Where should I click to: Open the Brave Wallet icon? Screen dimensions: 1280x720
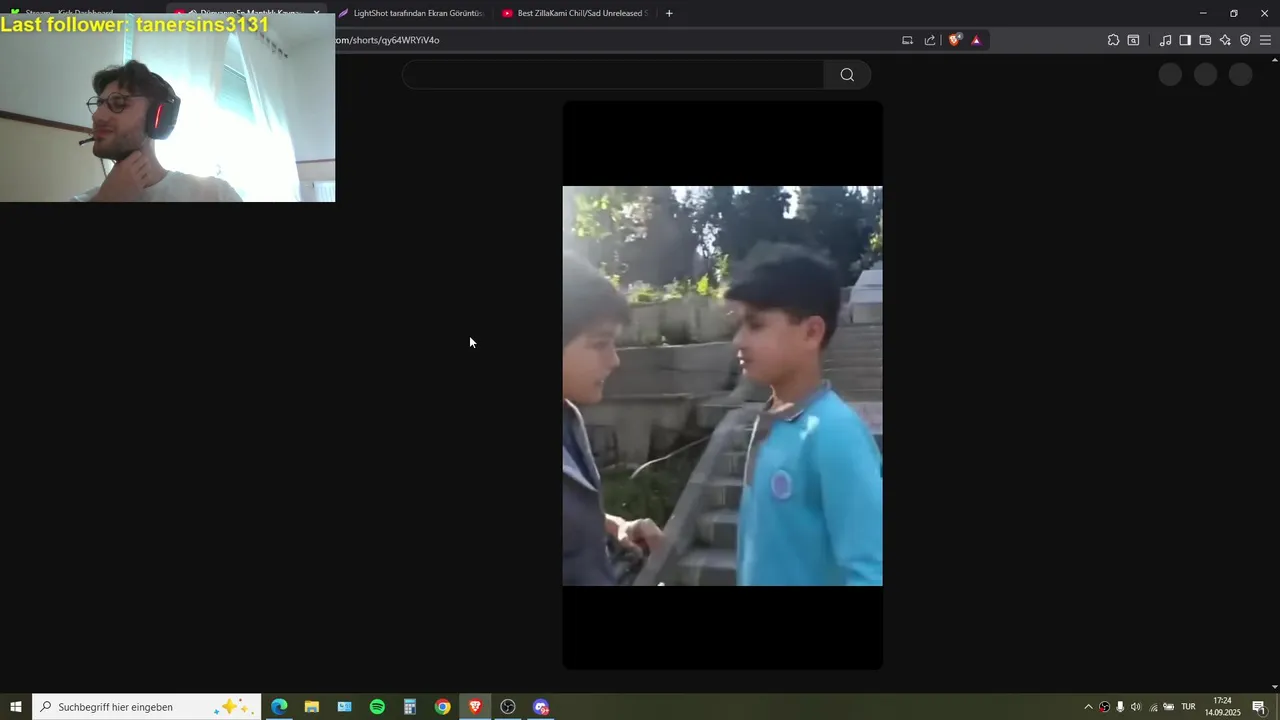(1205, 40)
